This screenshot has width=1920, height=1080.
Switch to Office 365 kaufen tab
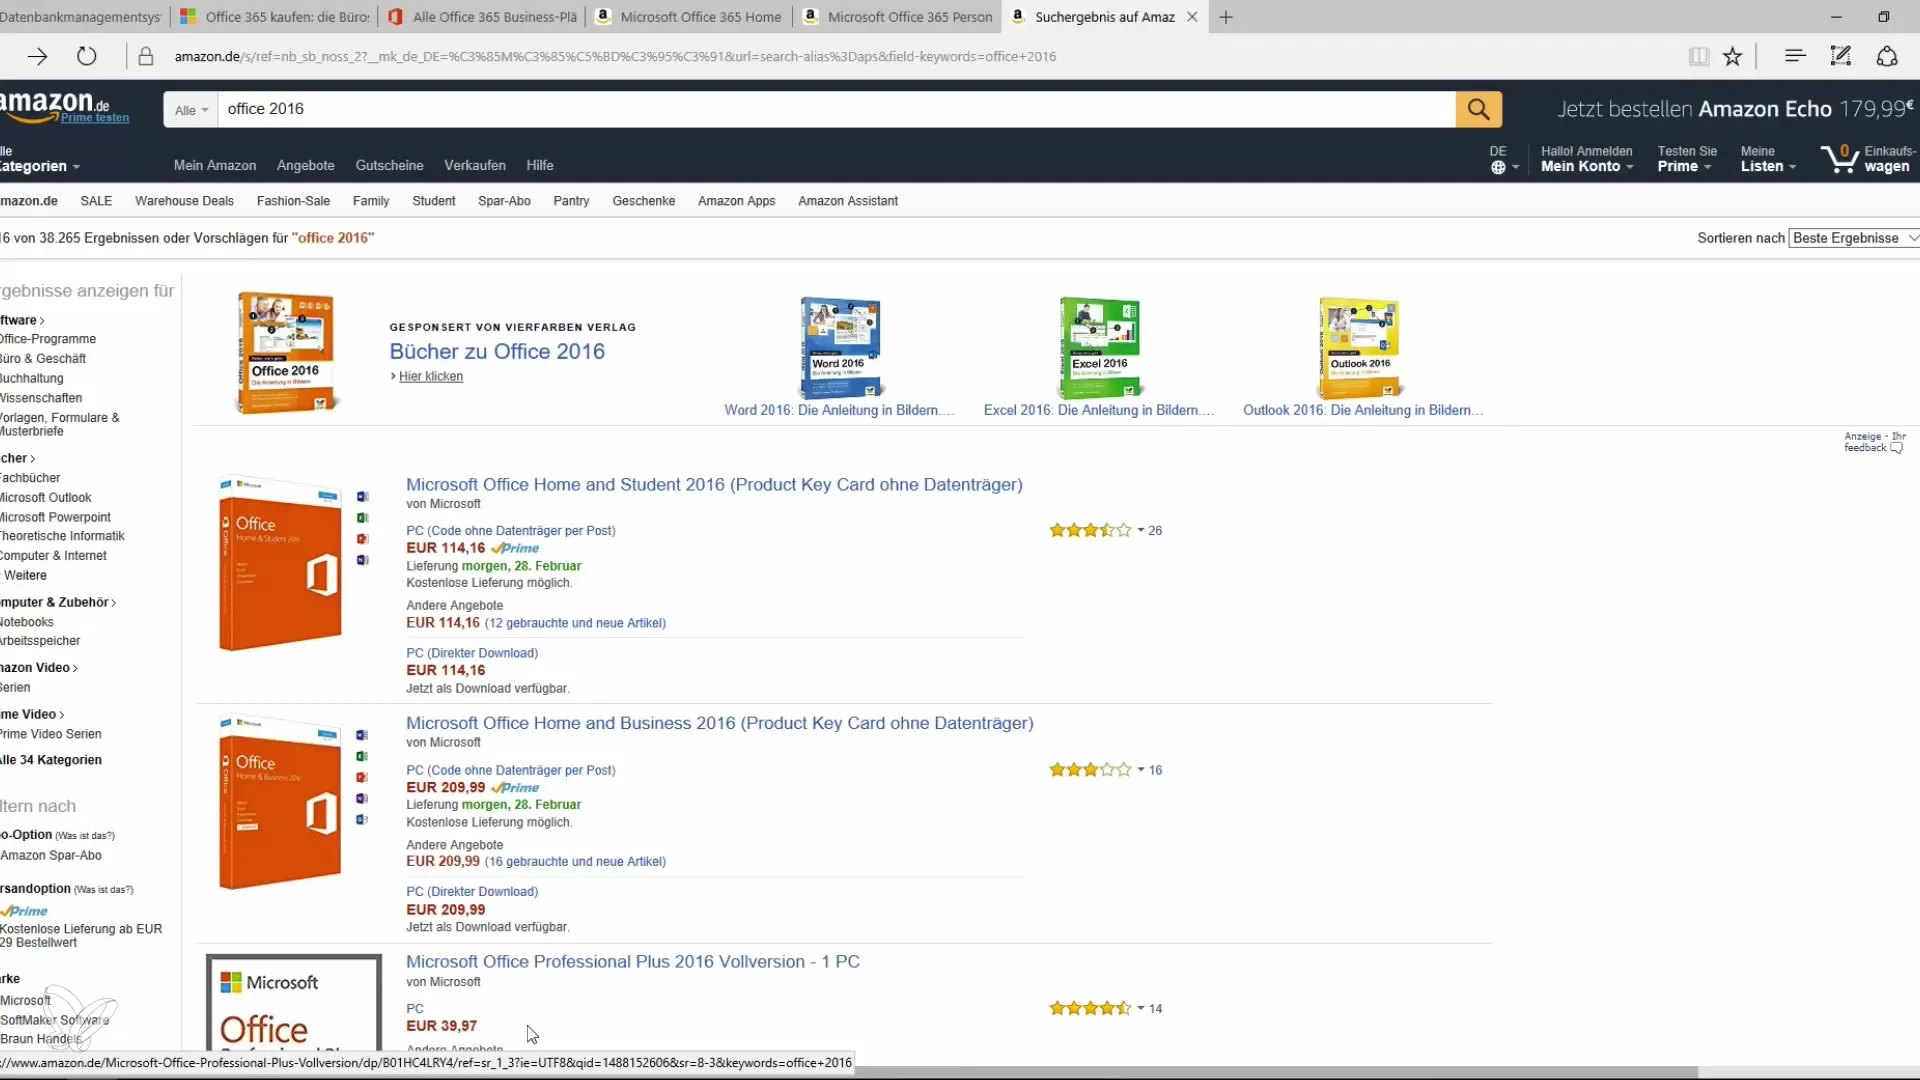[274, 17]
